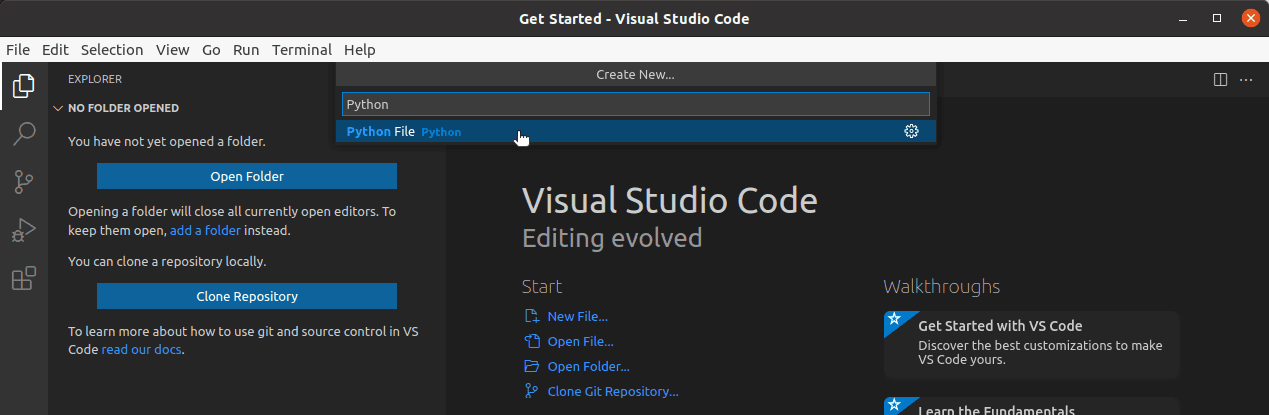Open the Selection menu
This screenshot has height=415, width=1269.
click(x=112, y=50)
